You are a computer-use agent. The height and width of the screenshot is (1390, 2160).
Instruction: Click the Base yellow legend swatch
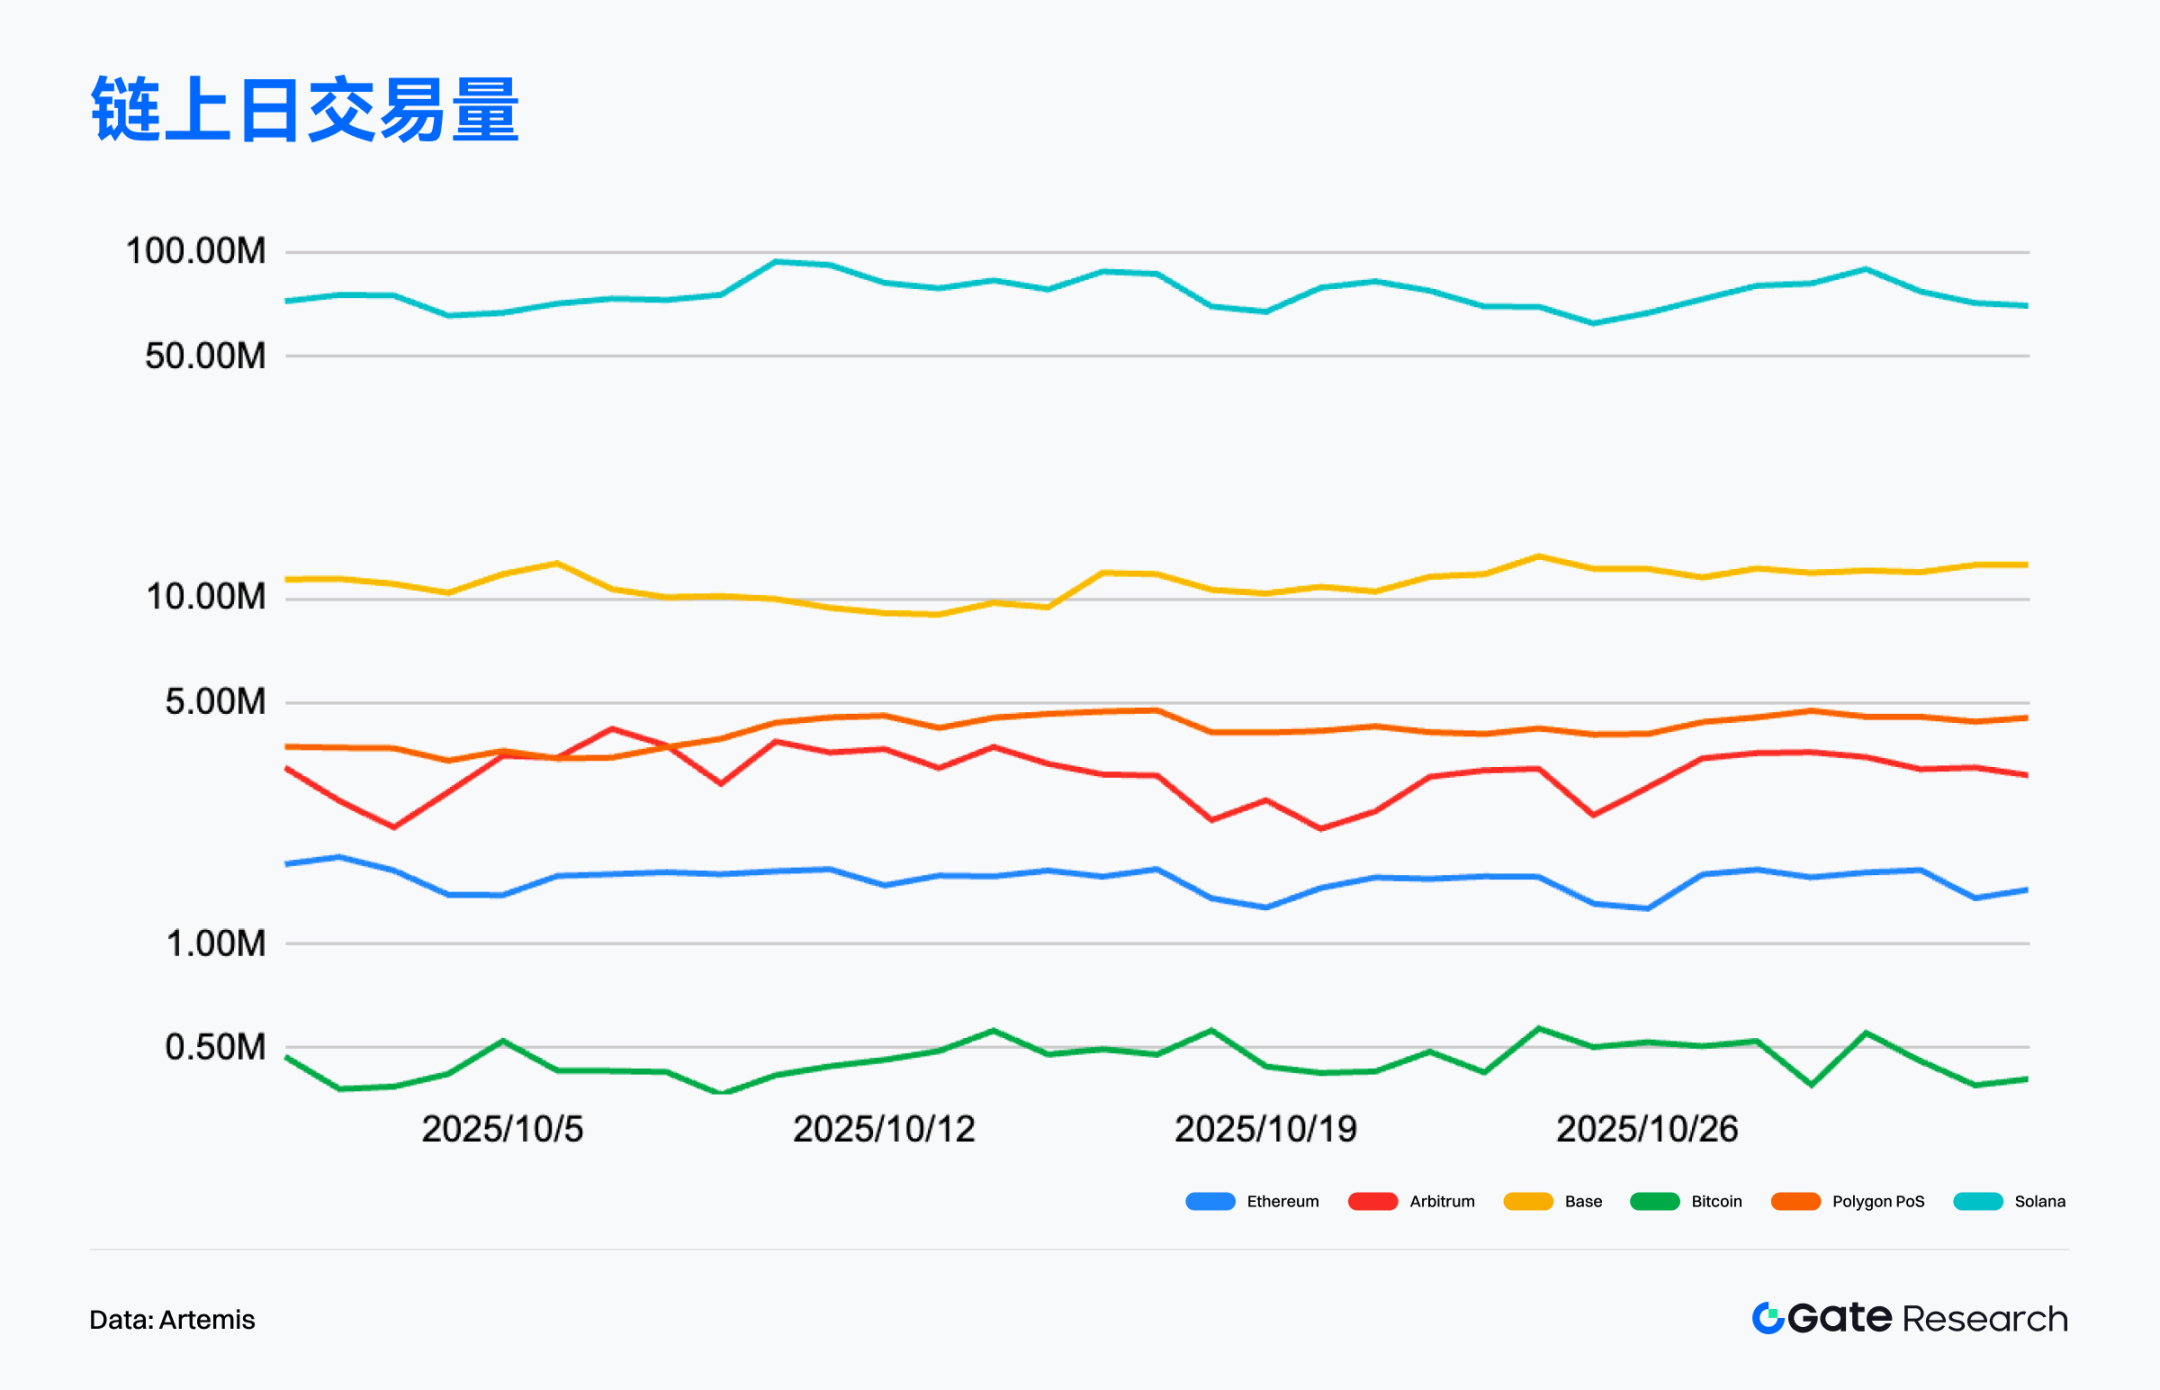click(1528, 1201)
